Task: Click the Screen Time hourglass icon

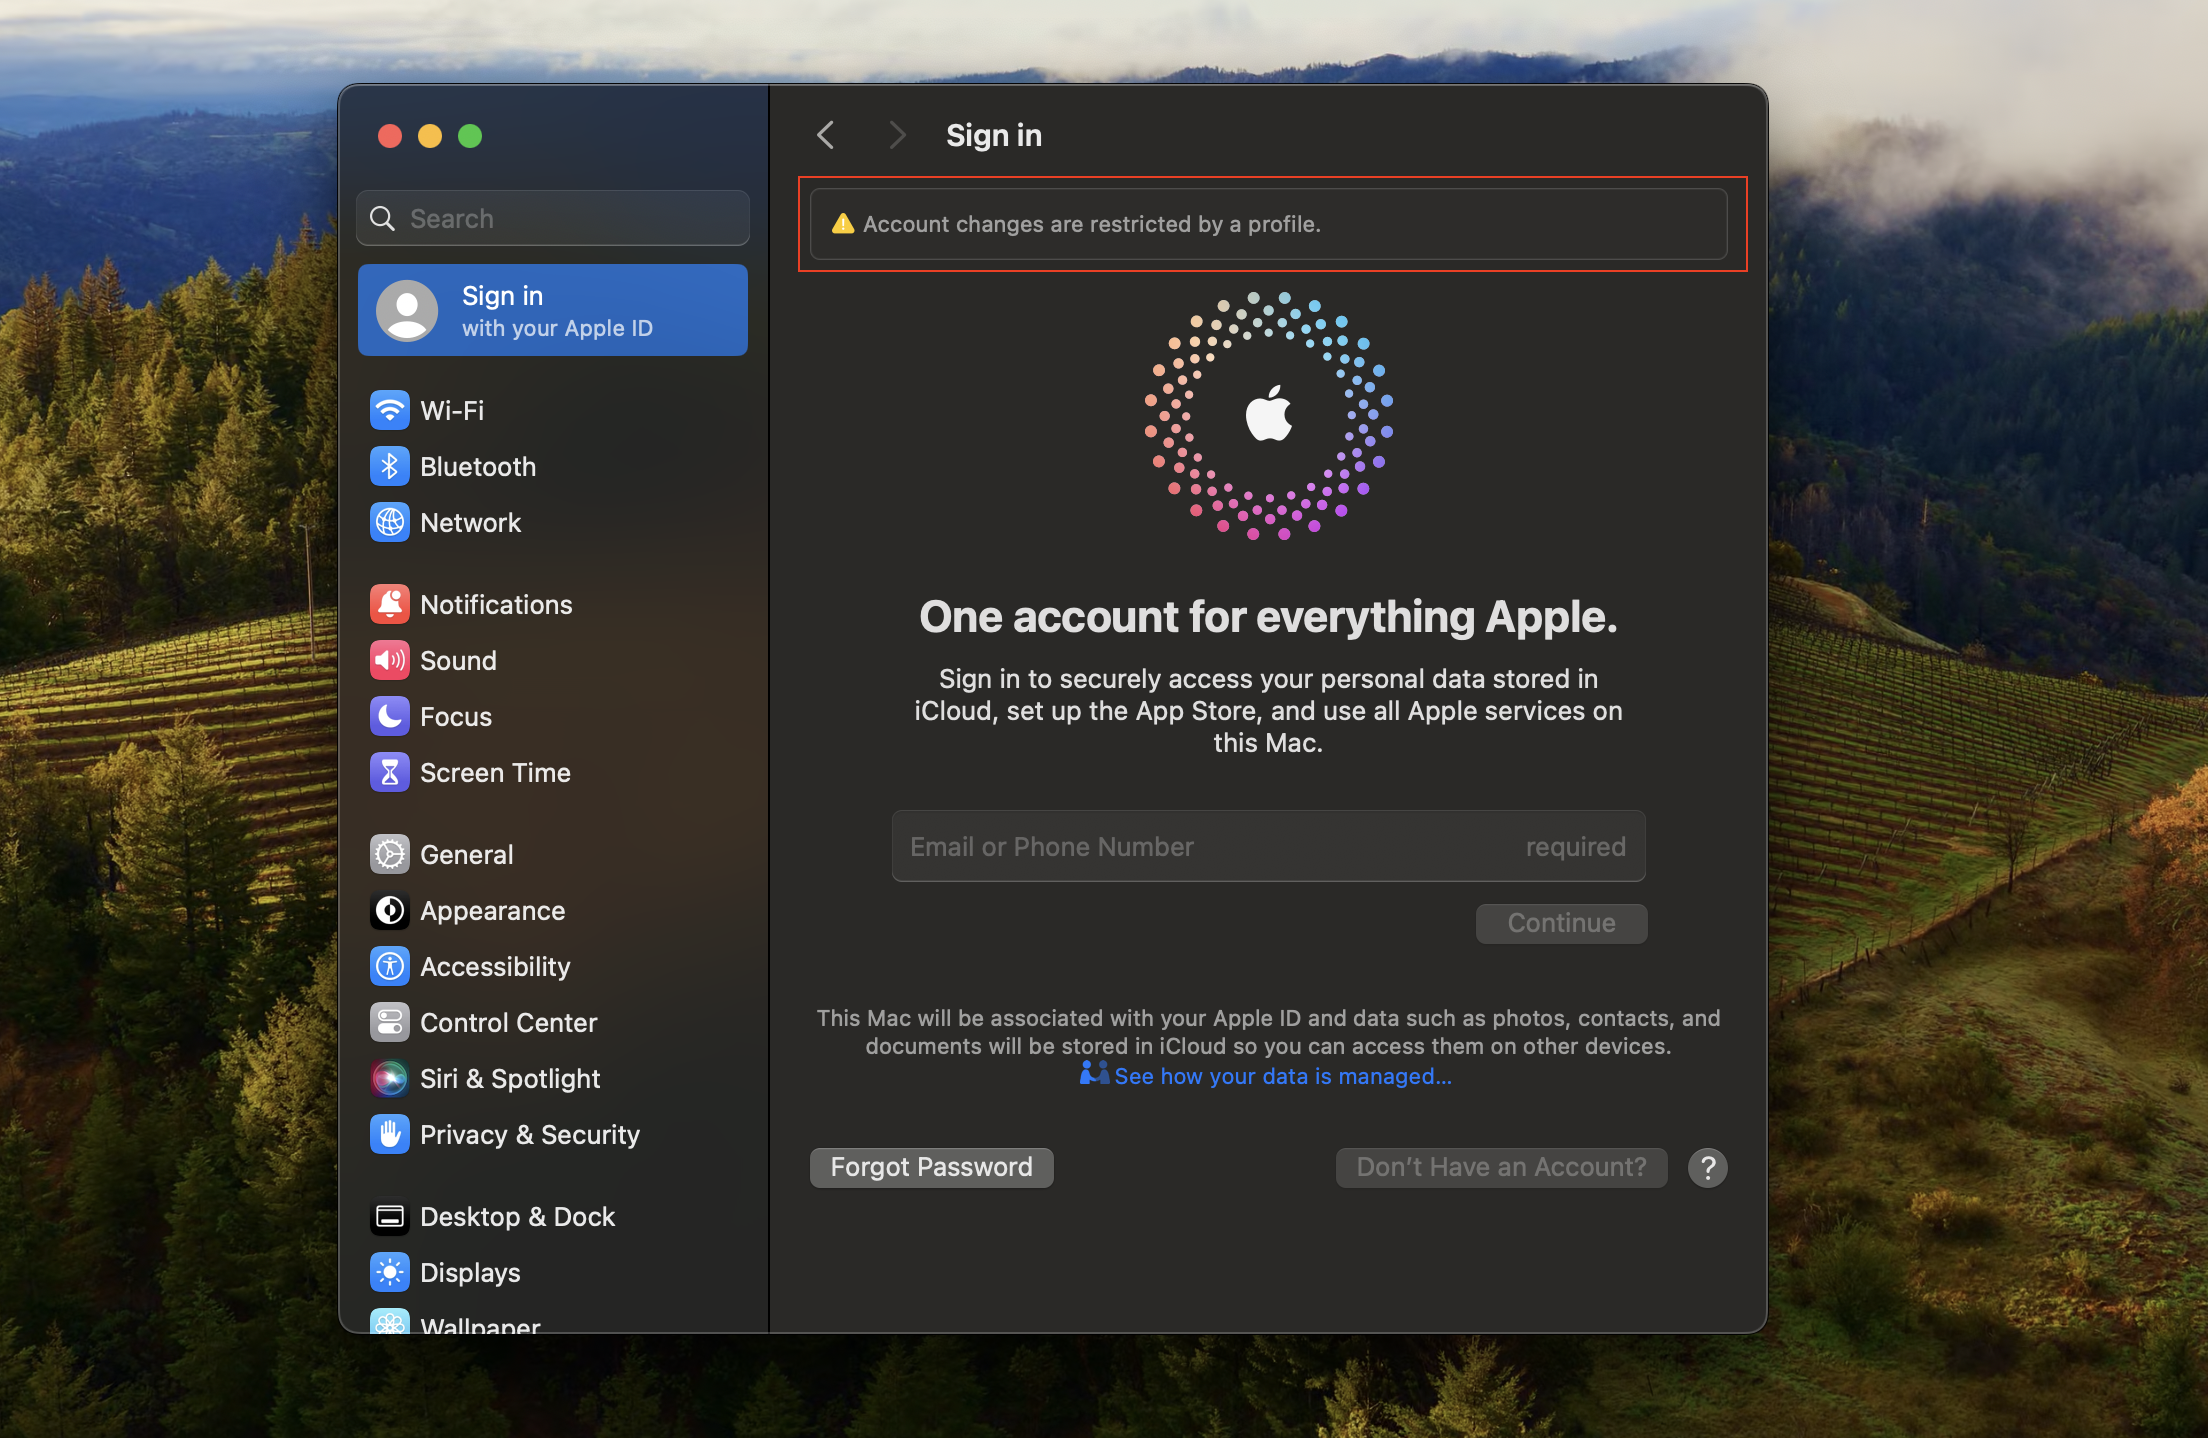Action: [390, 772]
